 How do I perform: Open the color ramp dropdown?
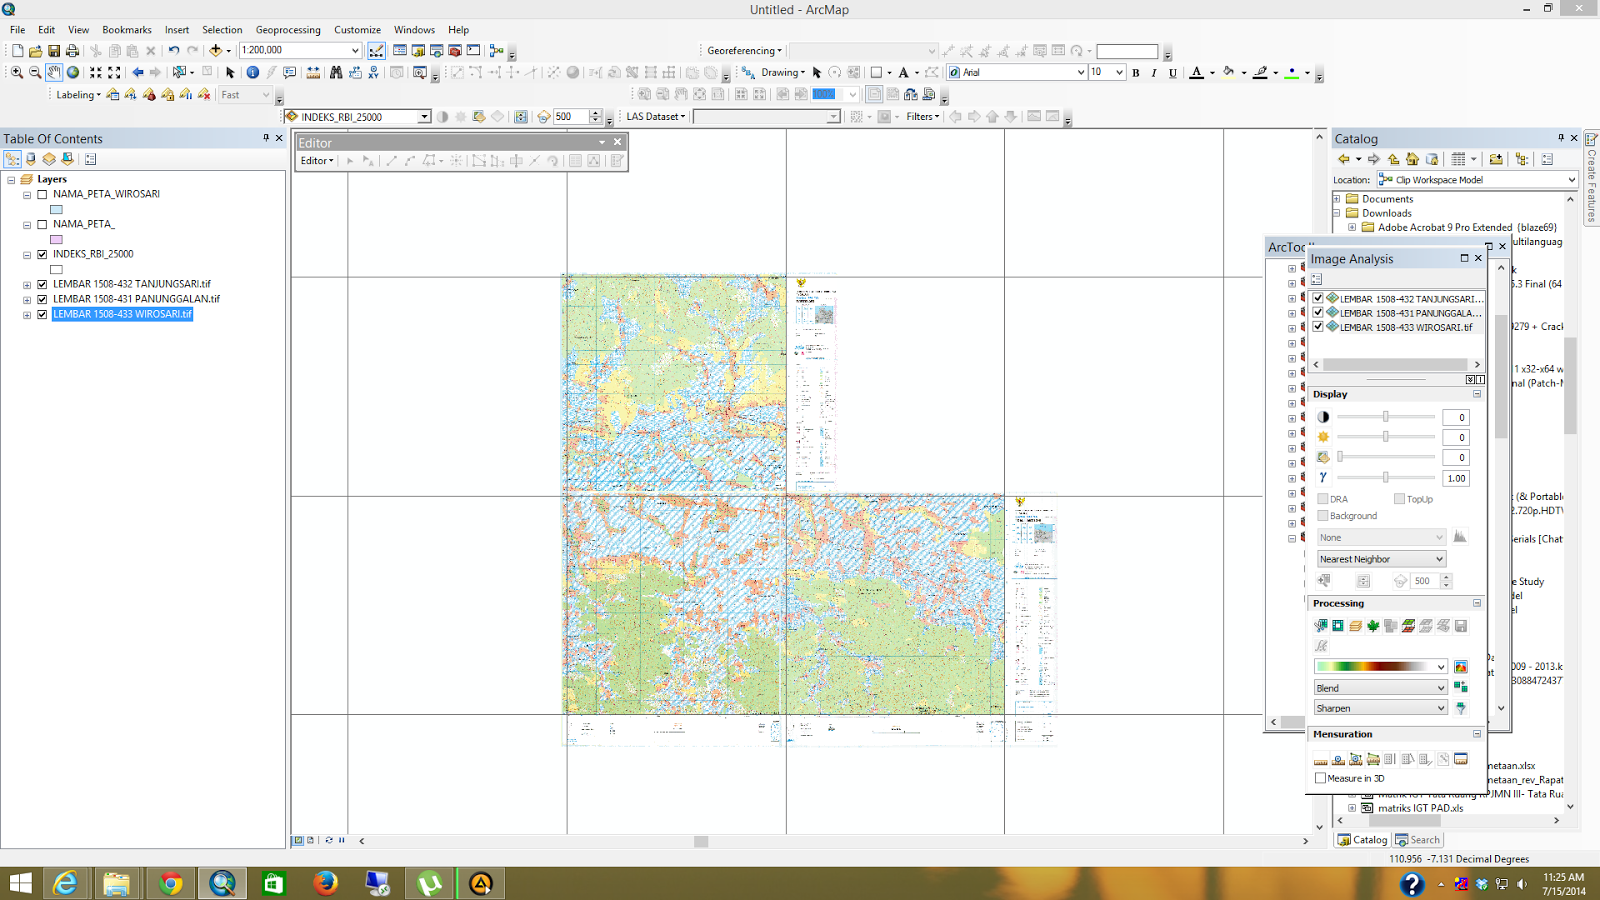pos(1440,667)
